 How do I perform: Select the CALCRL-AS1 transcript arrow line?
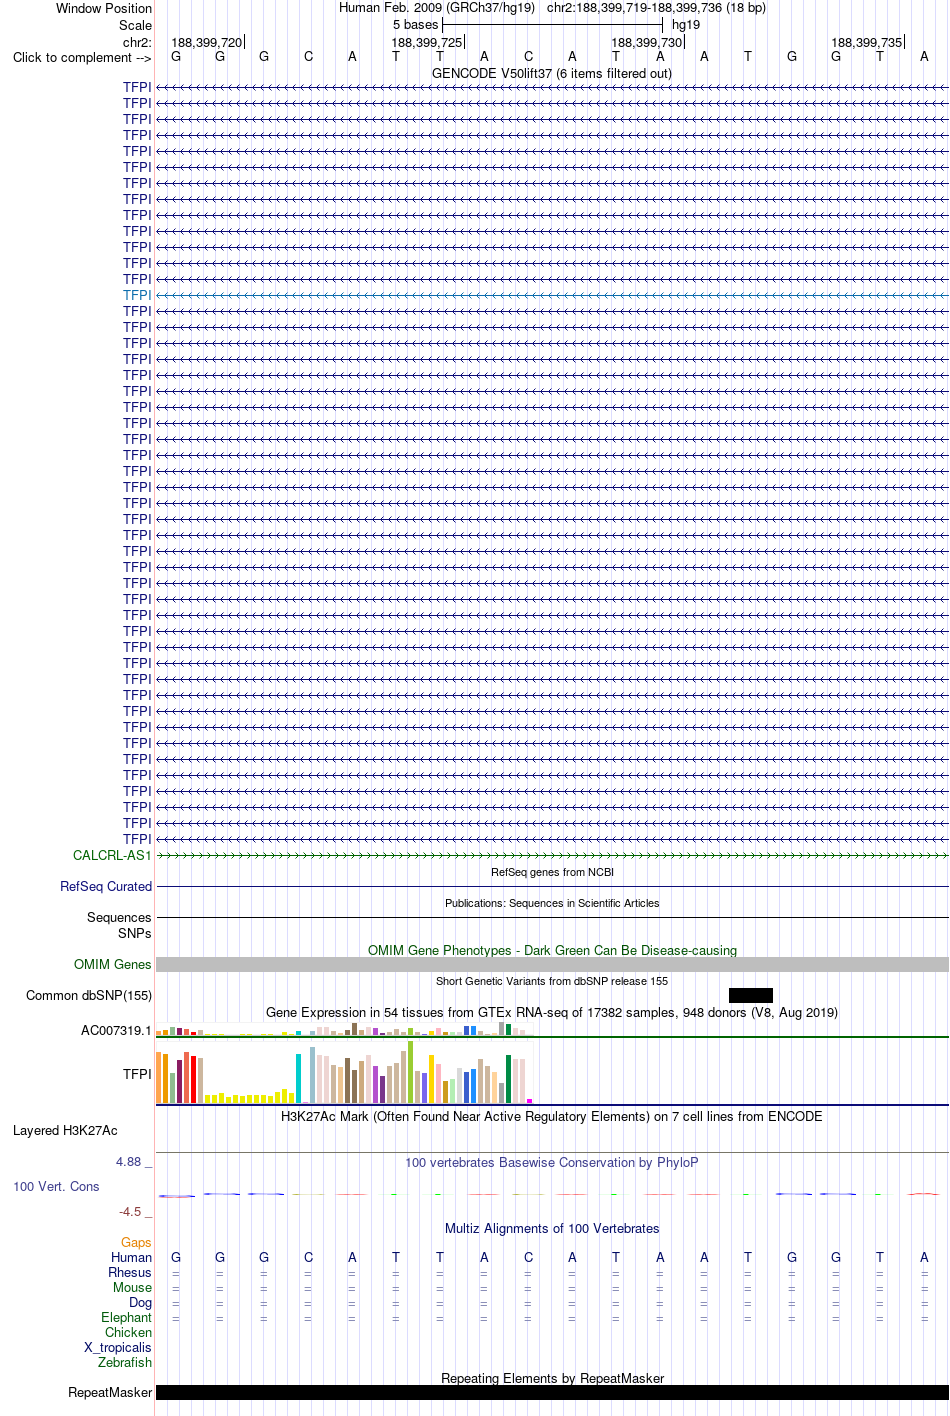pos(552,856)
